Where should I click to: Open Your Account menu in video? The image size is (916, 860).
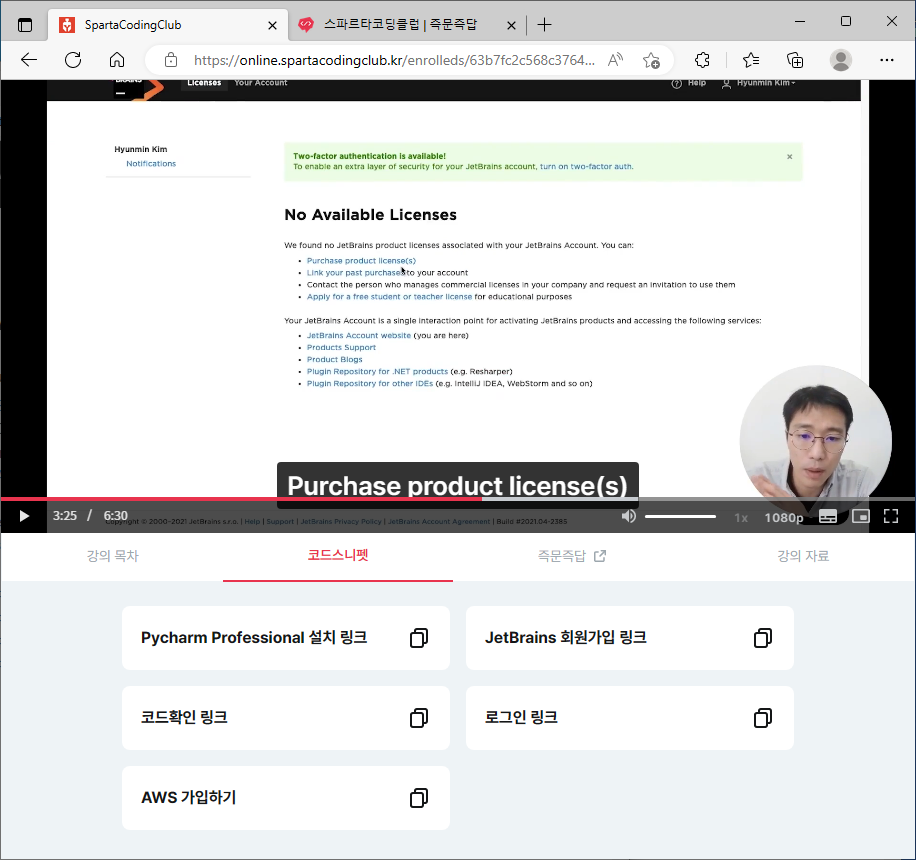pyautogui.click(x=261, y=83)
